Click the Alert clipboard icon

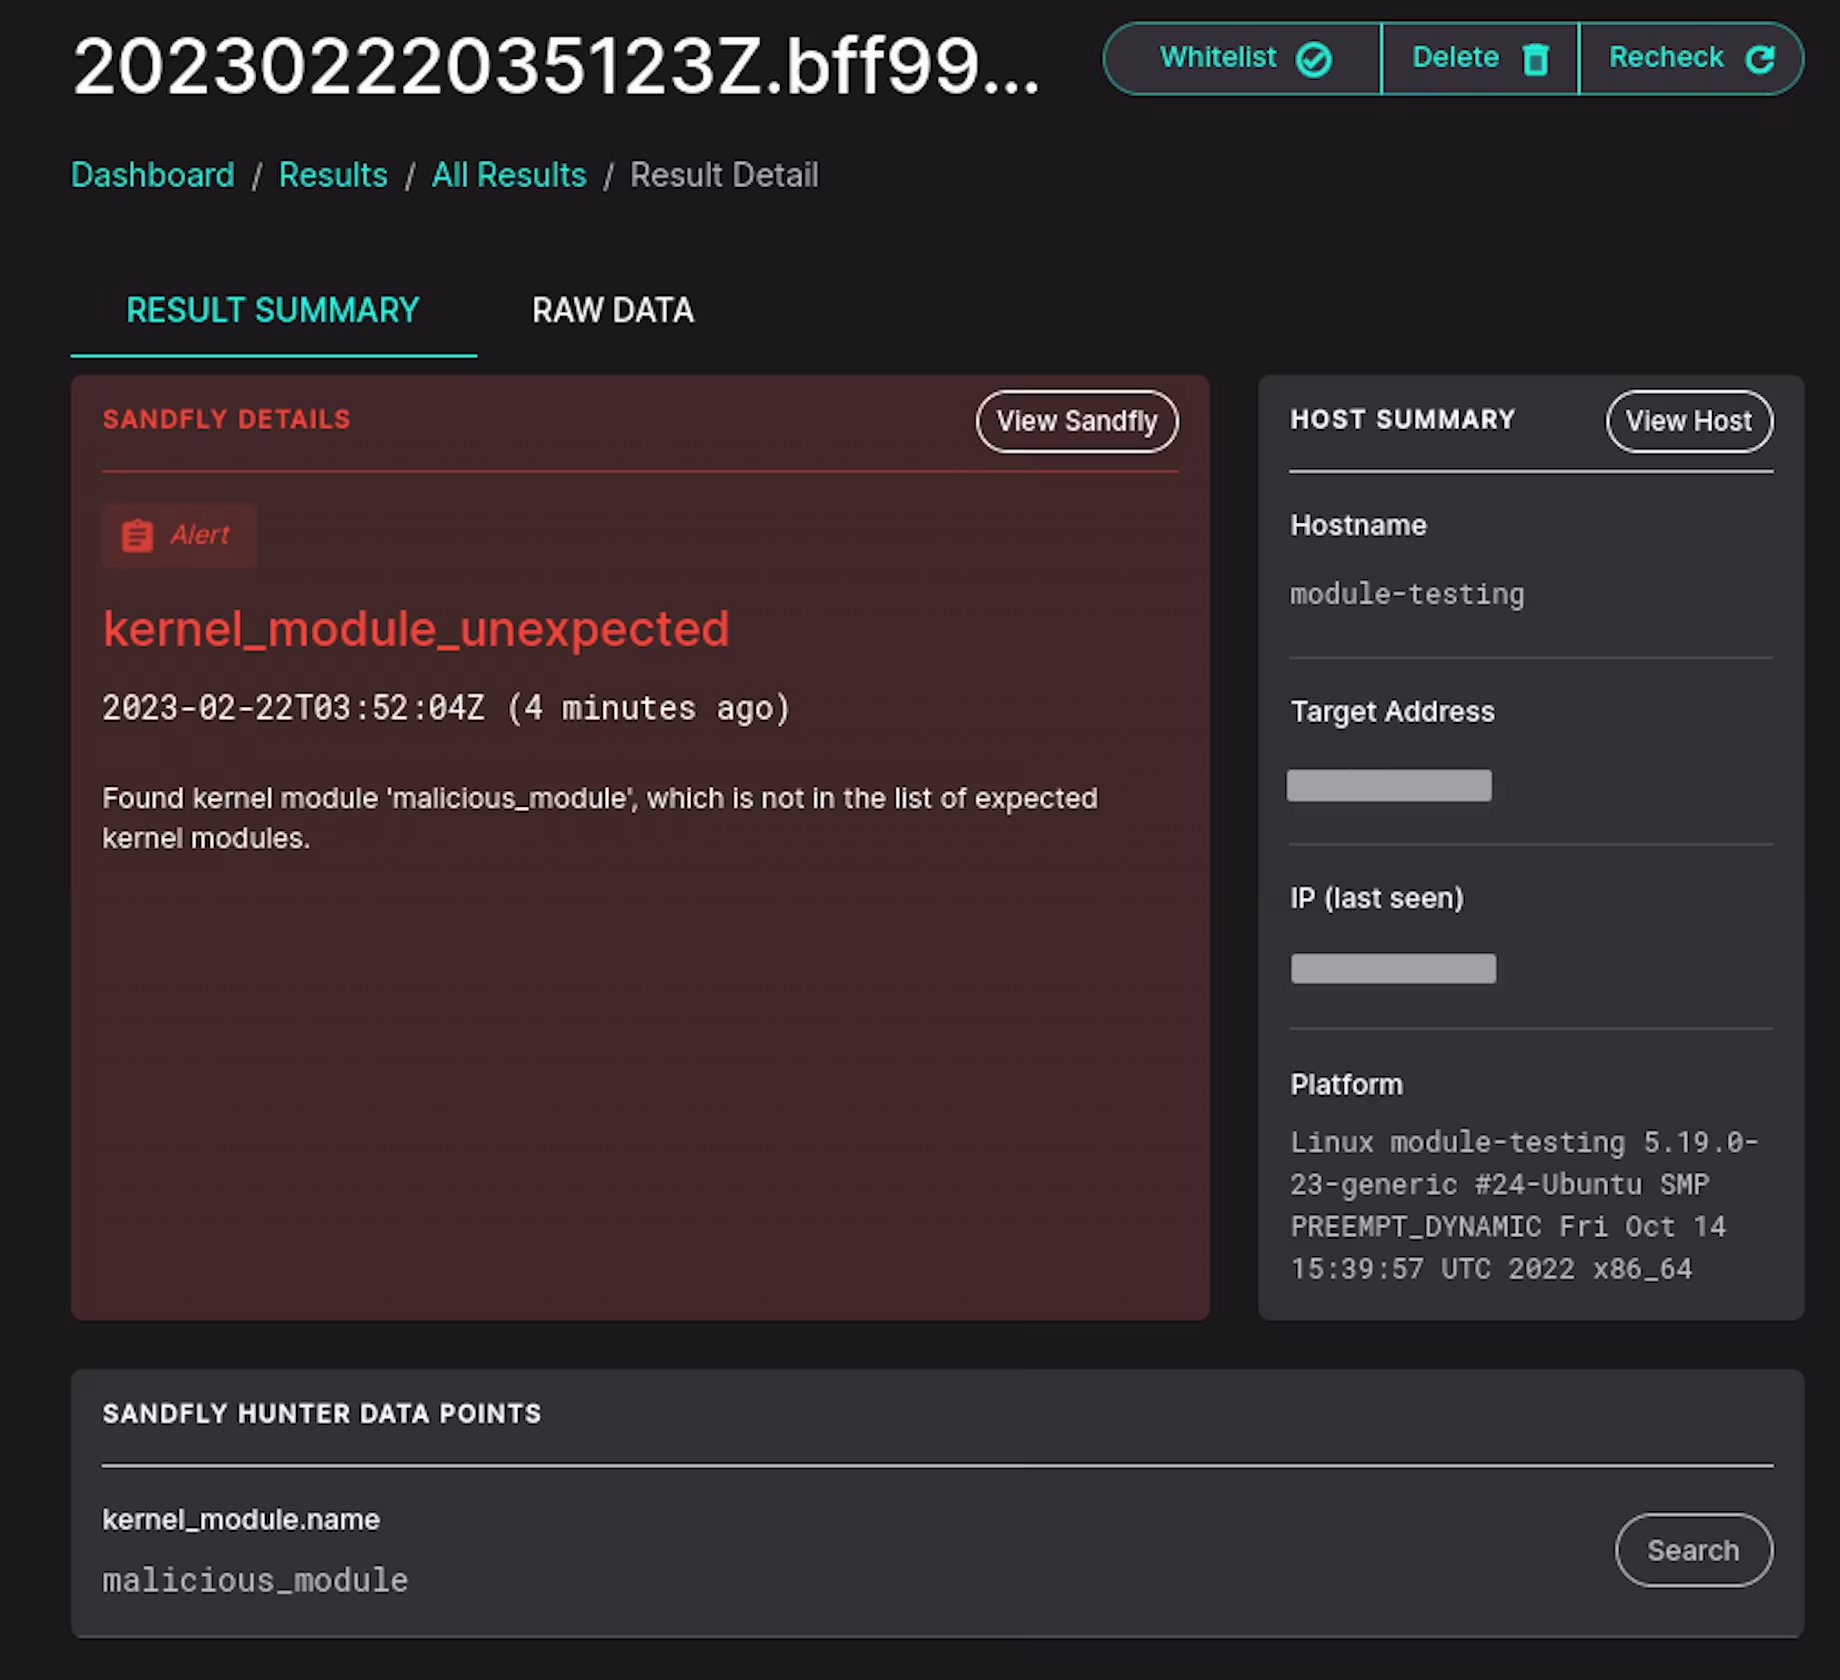(137, 536)
